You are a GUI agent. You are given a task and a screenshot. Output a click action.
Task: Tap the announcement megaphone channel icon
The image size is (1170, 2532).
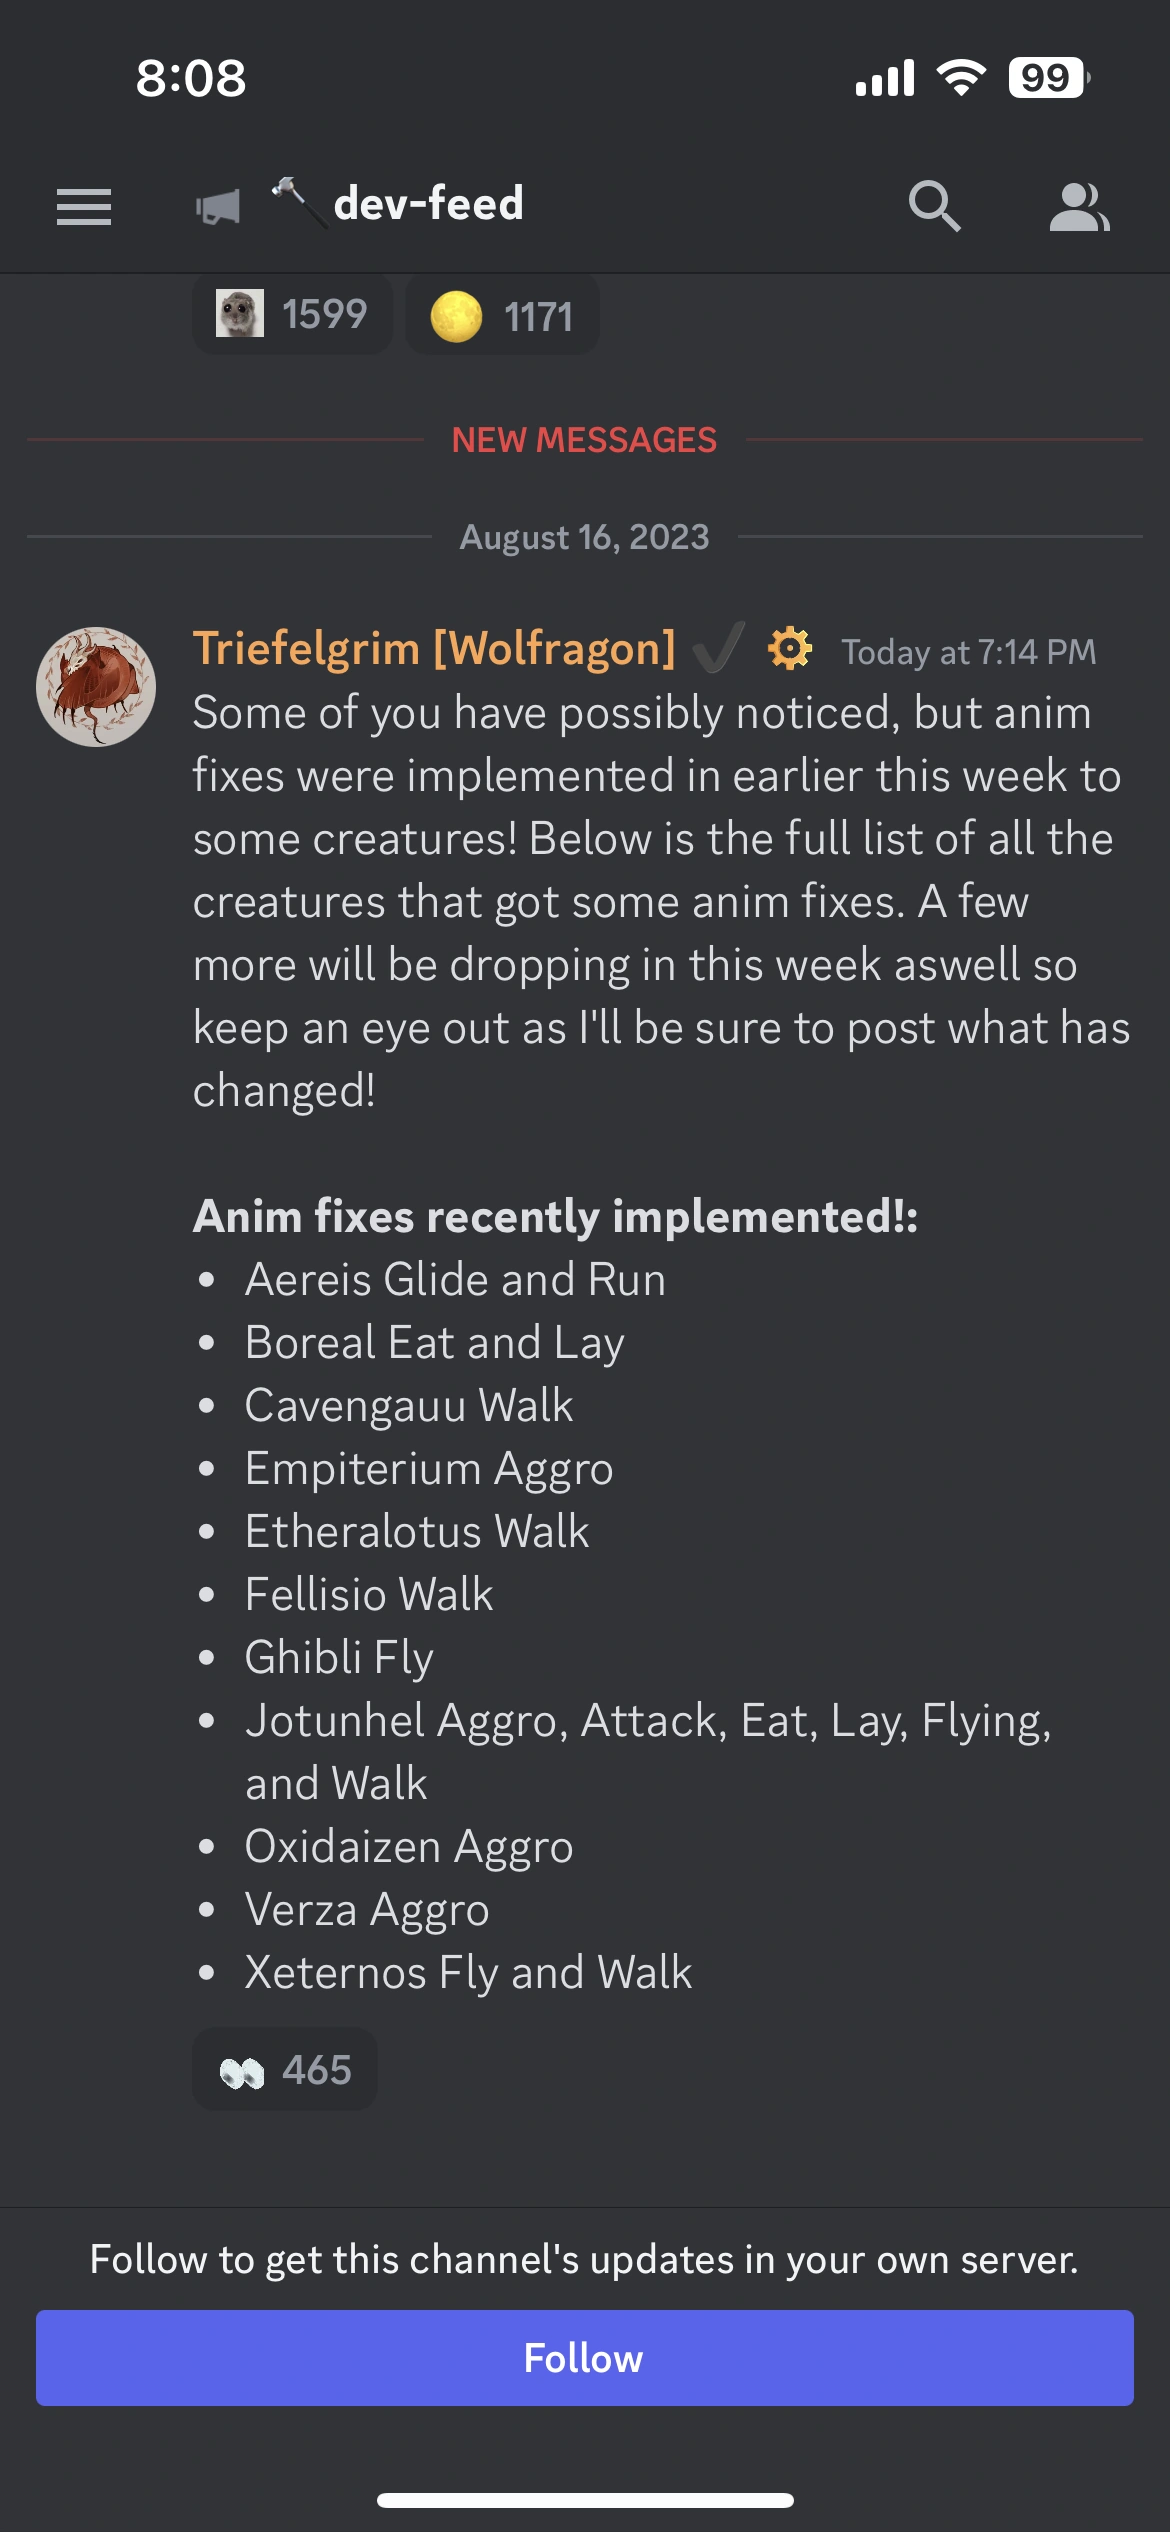218,205
